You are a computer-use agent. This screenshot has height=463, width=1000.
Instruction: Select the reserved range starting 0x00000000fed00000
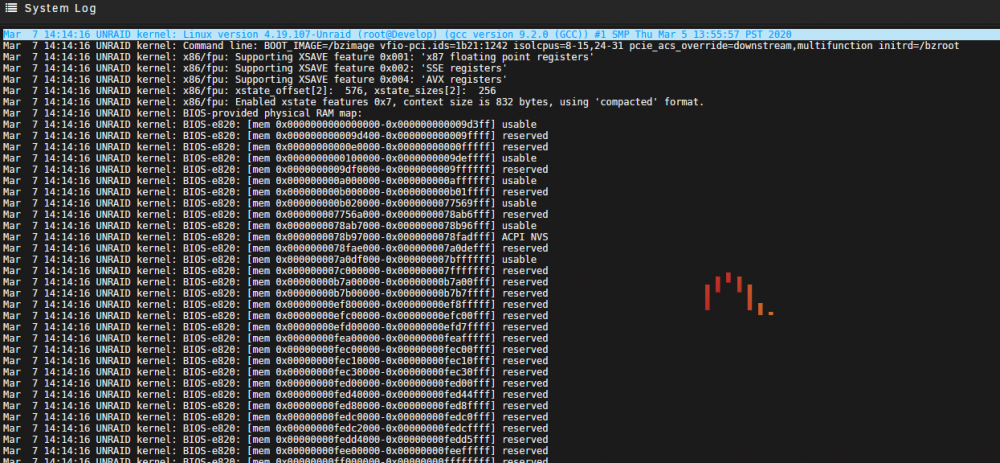(x=276, y=383)
